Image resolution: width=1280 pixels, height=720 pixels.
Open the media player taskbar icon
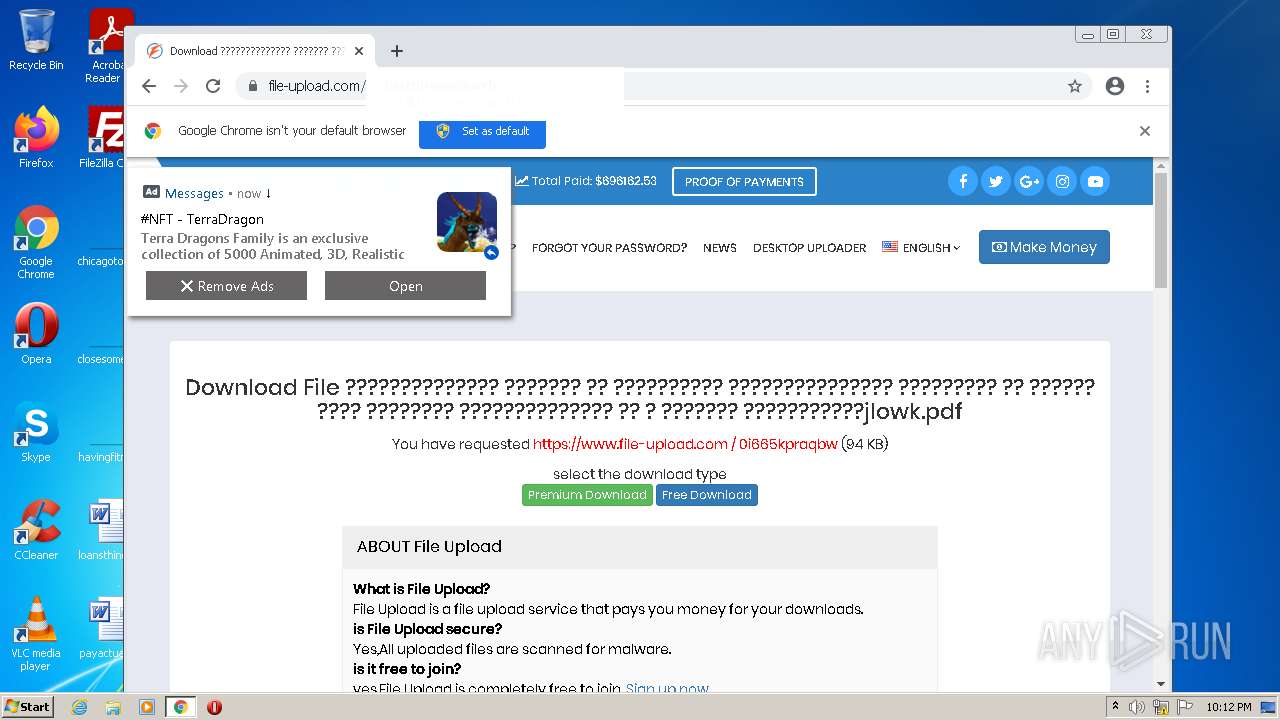click(x=147, y=707)
